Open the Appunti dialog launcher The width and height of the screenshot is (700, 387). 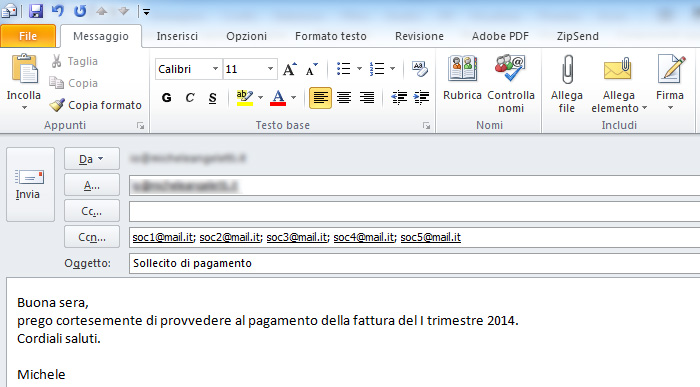(141, 126)
